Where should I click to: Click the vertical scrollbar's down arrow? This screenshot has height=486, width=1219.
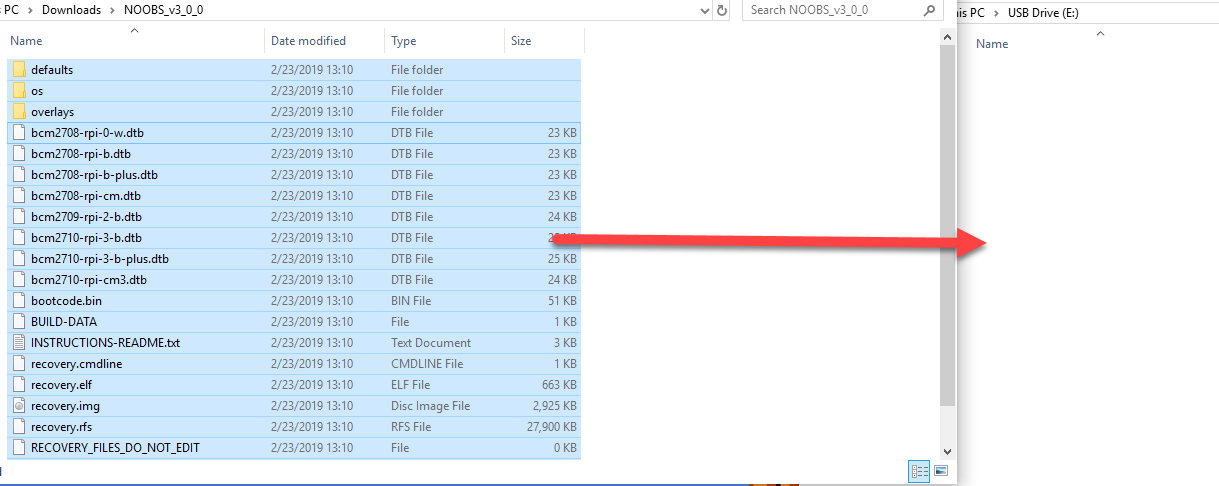948,450
